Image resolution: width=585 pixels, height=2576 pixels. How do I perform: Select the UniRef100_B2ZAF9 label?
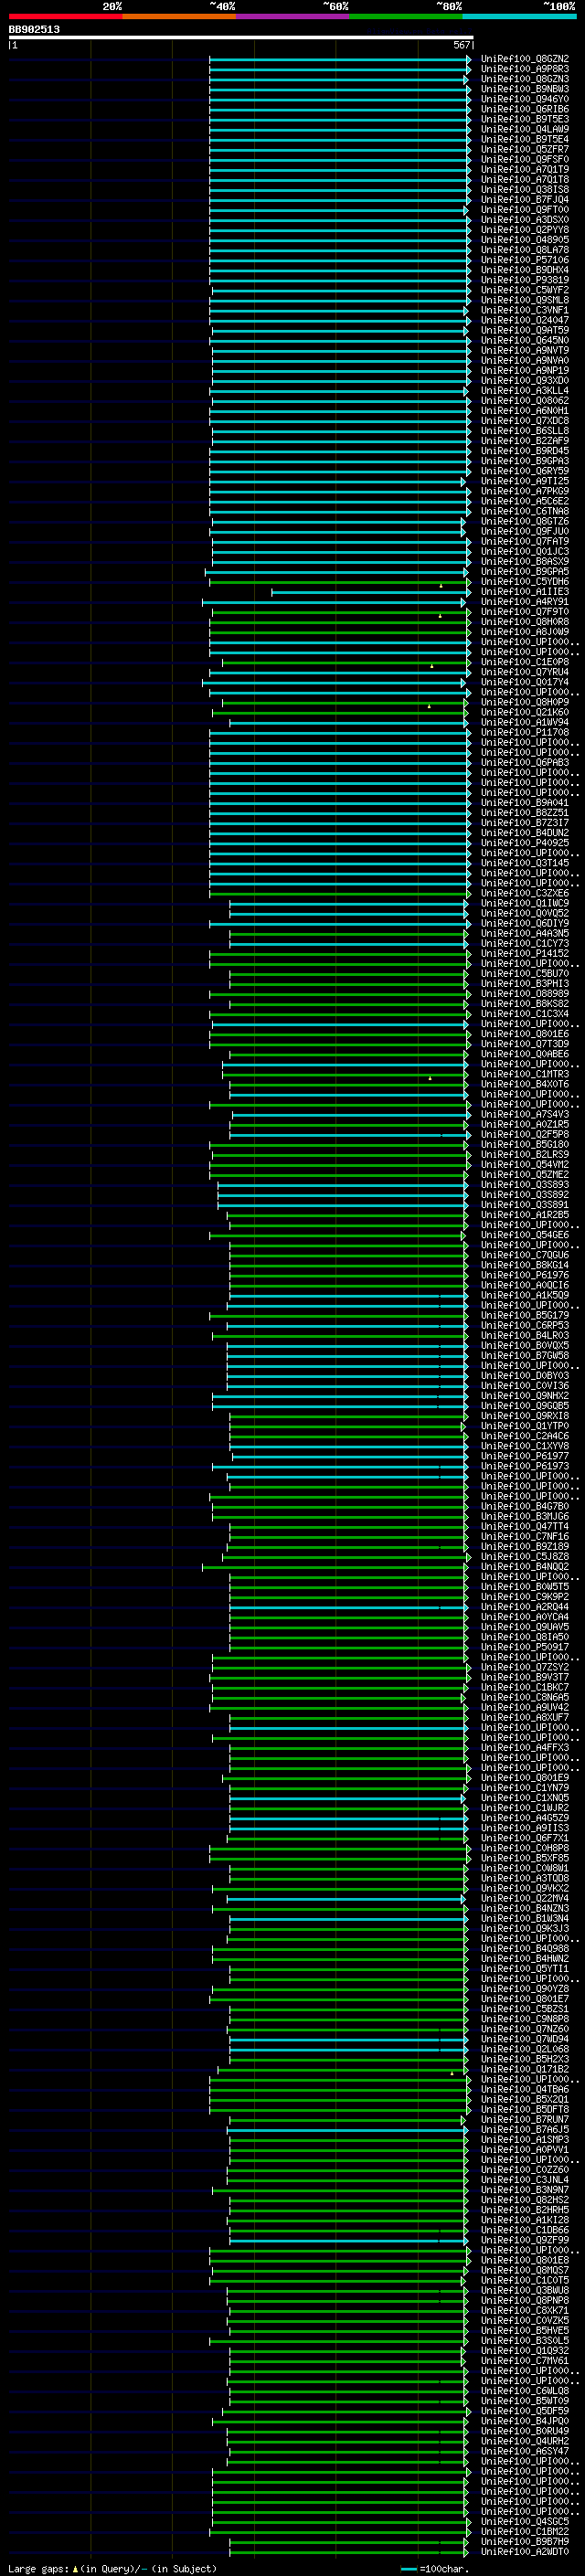click(525, 441)
